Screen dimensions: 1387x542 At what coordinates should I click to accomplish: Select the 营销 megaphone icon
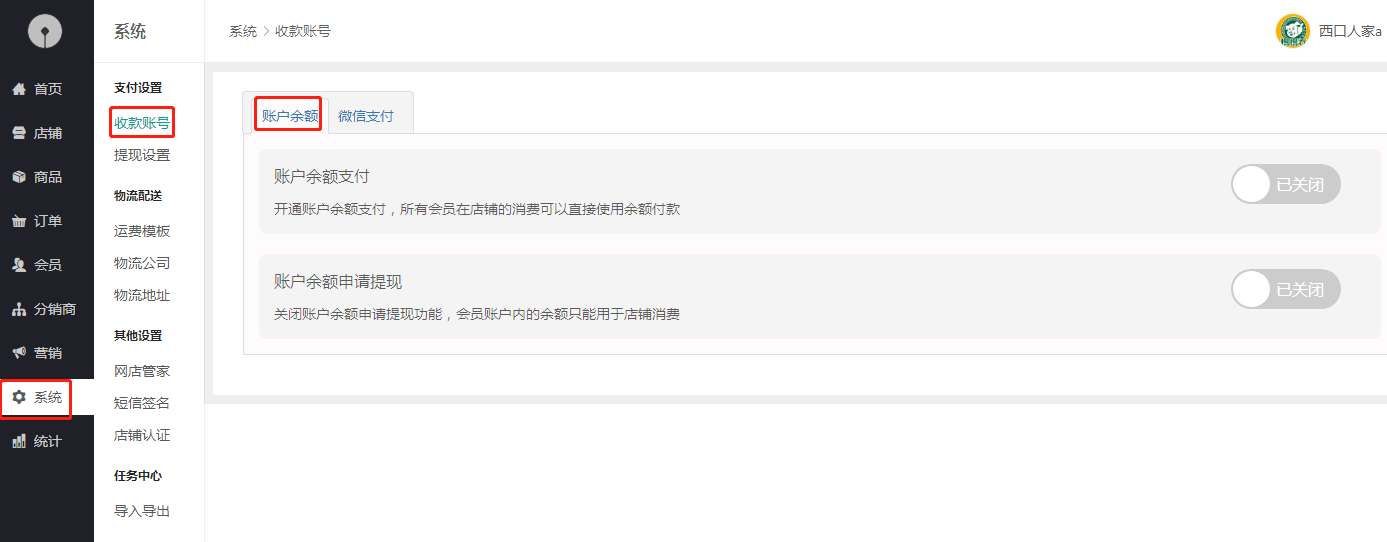tap(19, 353)
